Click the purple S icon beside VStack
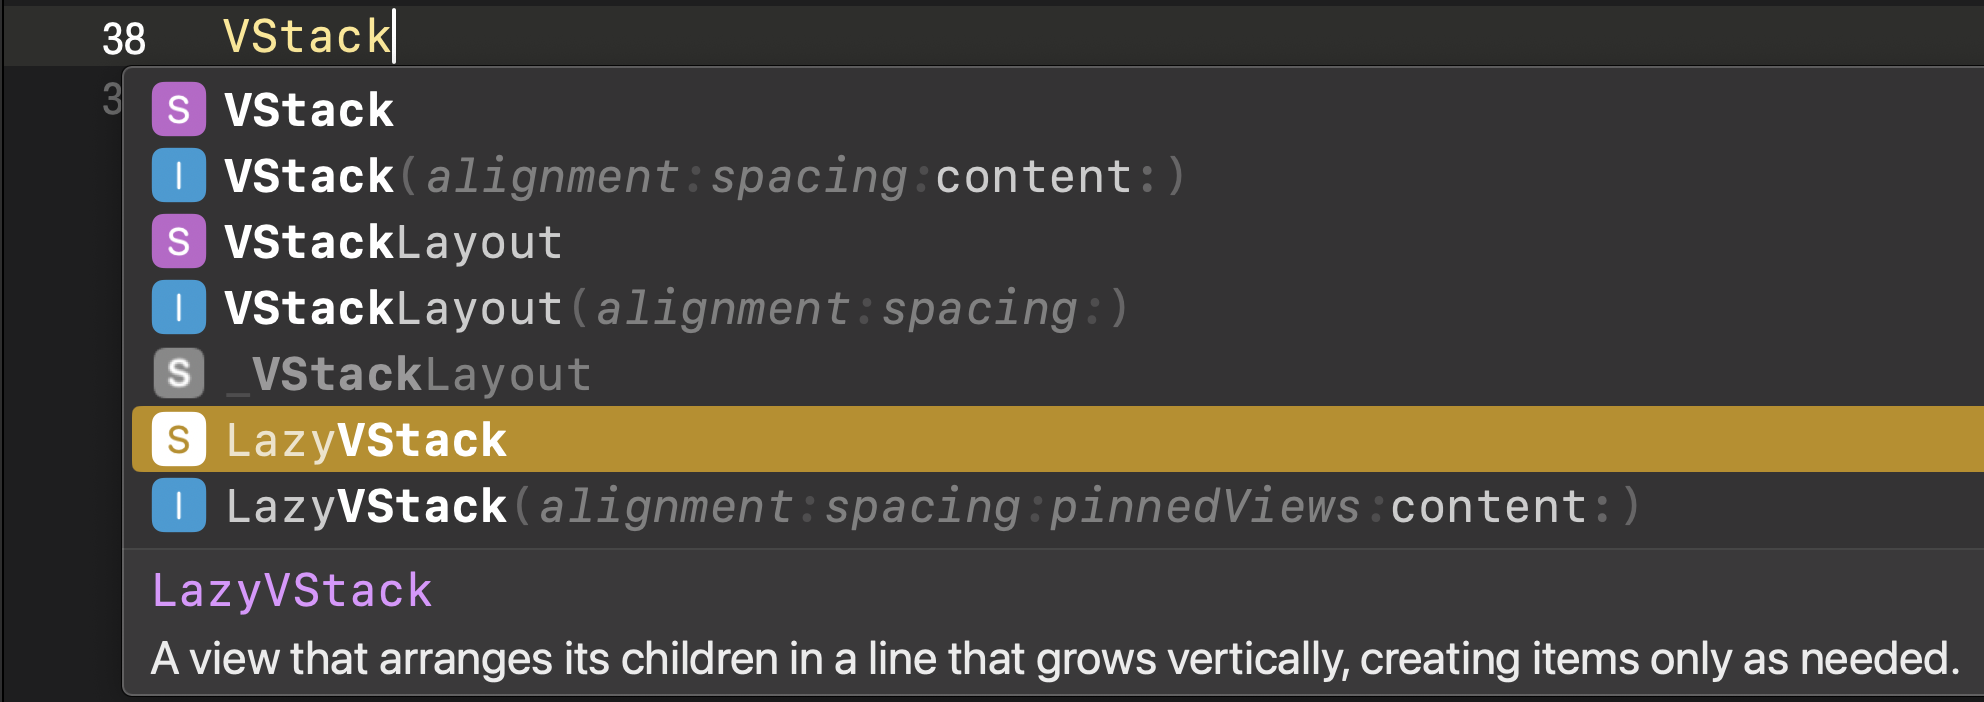The height and width of the screenshot is (702, 1984). [x=179, y=109]
